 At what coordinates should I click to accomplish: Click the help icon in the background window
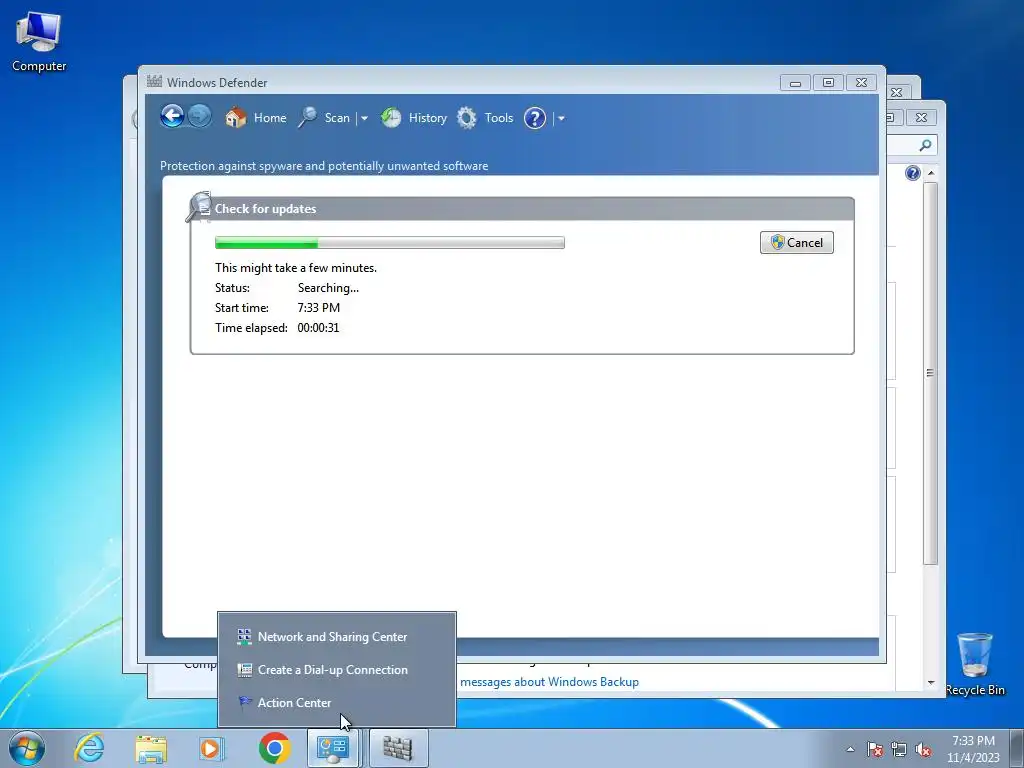912,173
